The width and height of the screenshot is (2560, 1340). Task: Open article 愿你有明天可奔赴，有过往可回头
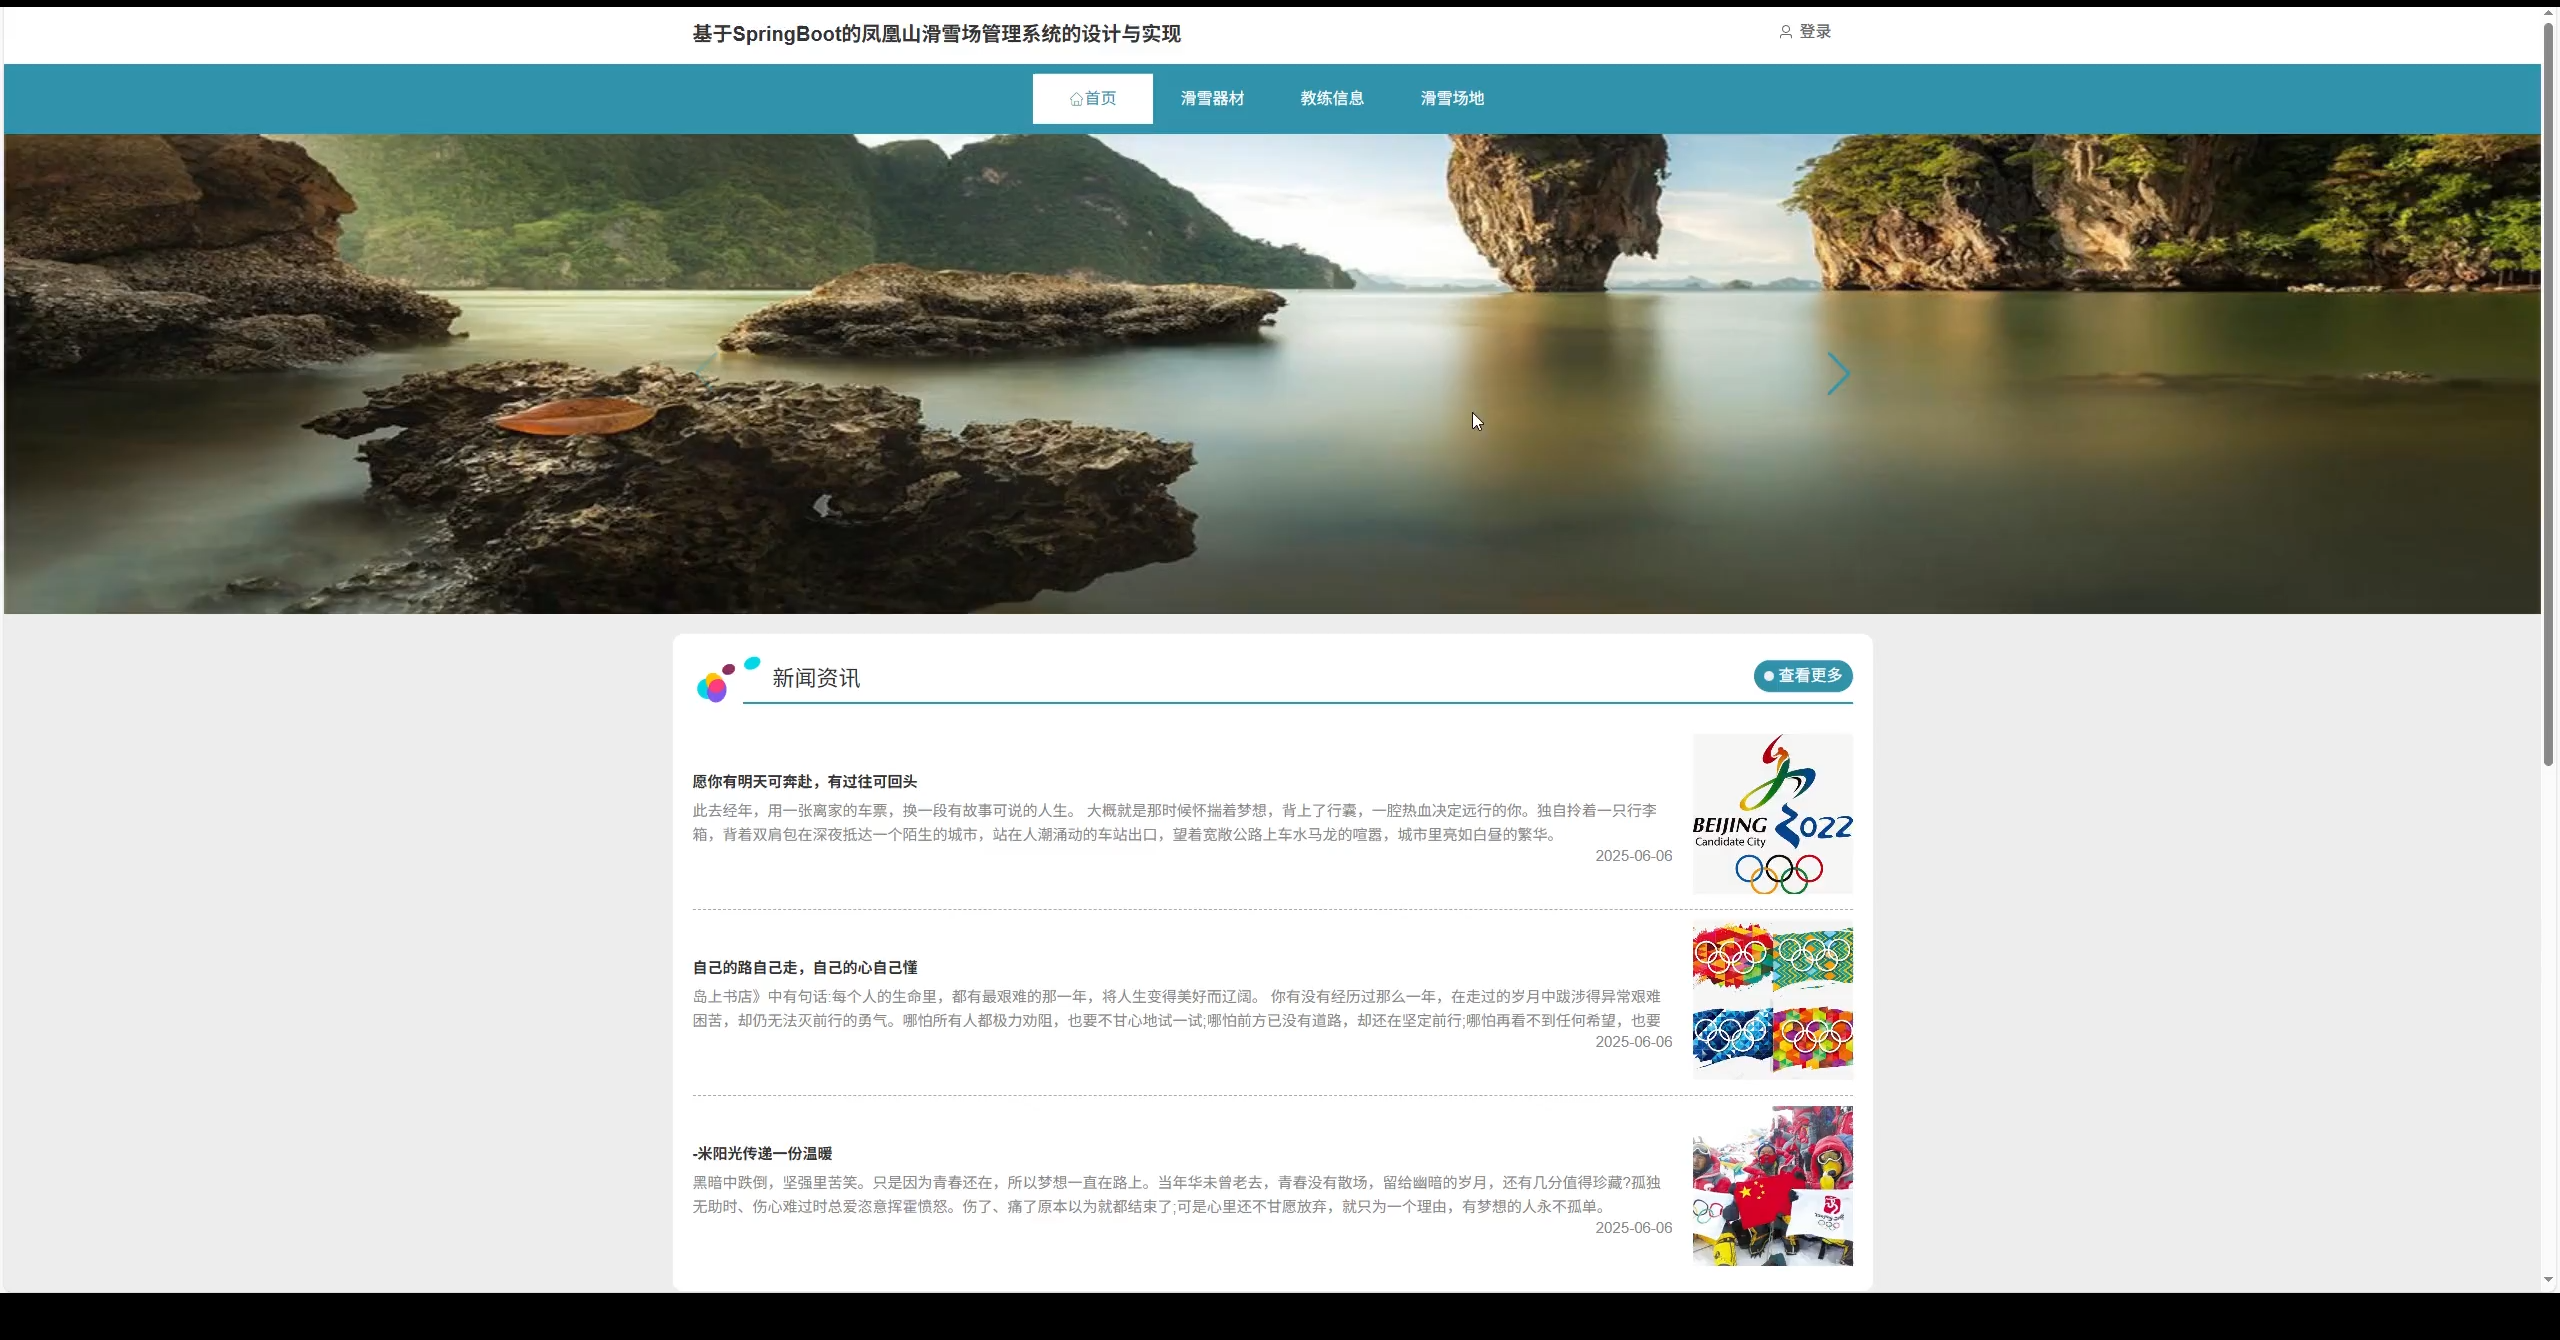coord(805,782)
